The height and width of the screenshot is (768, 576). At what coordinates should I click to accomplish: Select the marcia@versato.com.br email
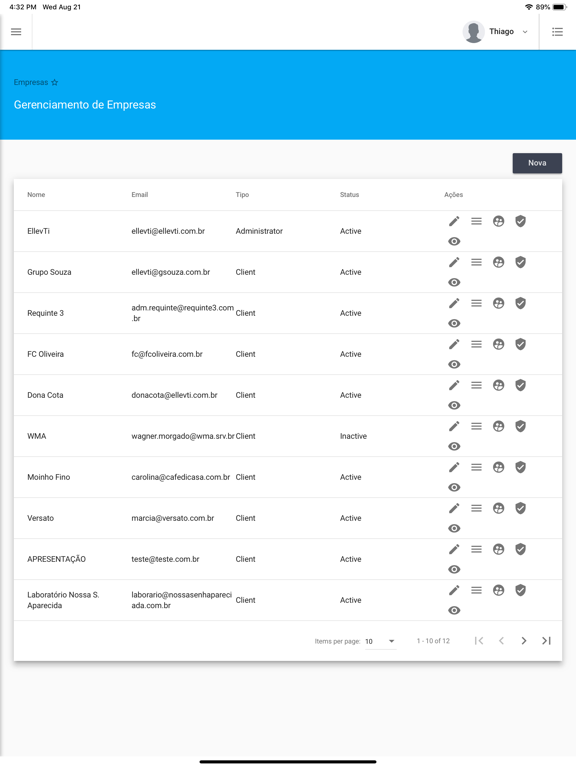172,518
